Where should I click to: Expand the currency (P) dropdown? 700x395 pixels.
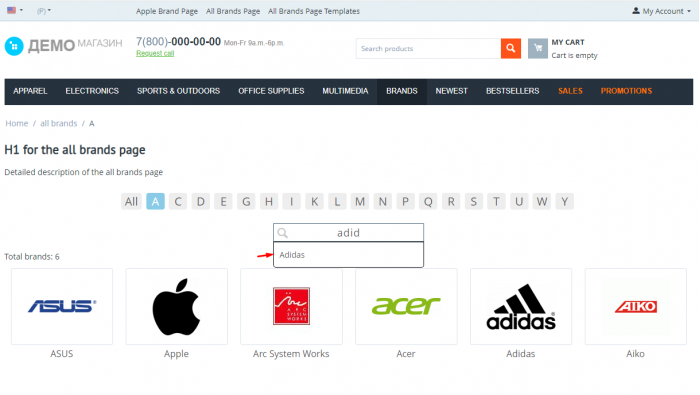[x=43, y=11]
